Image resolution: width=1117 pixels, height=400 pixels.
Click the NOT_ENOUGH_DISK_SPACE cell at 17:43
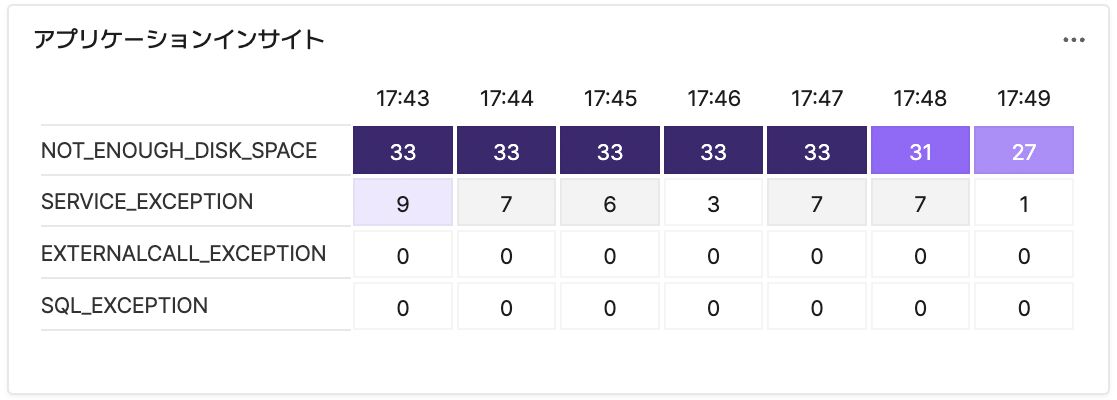coord(403,151)
